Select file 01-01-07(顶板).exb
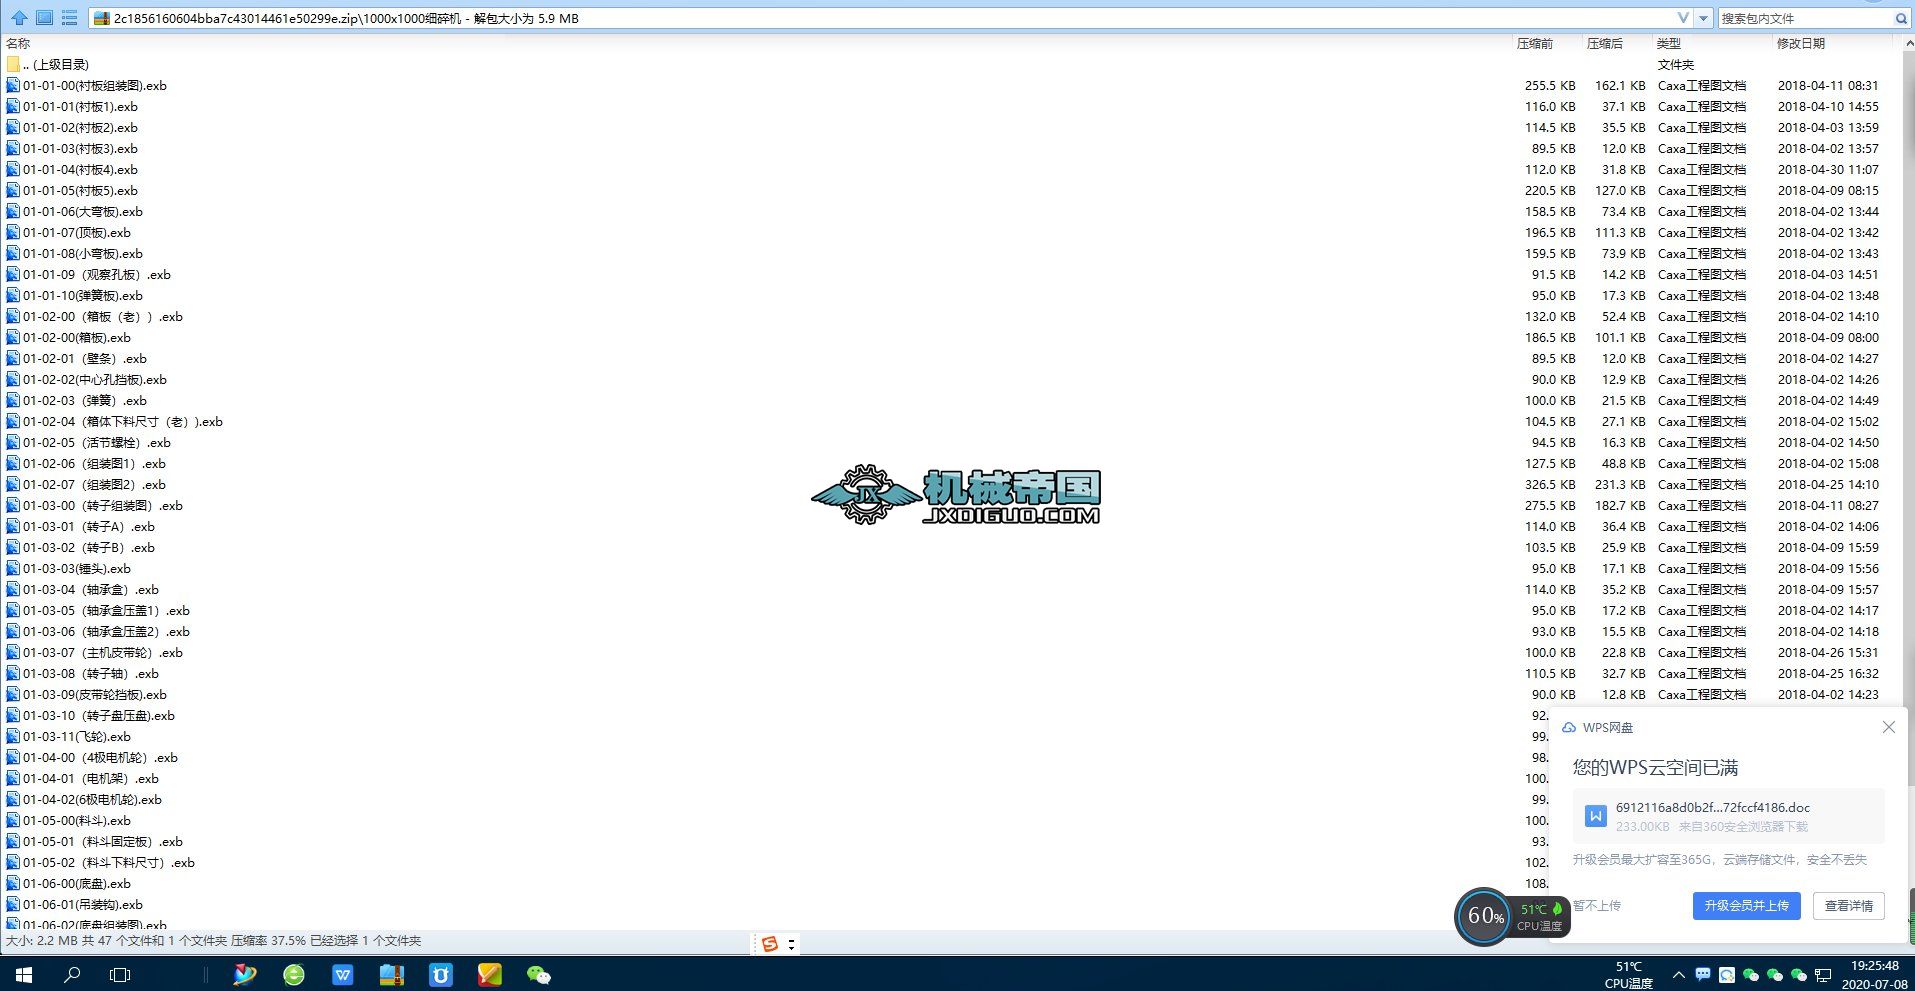This screenshot has width=1915, height=991. click(77, 232)
